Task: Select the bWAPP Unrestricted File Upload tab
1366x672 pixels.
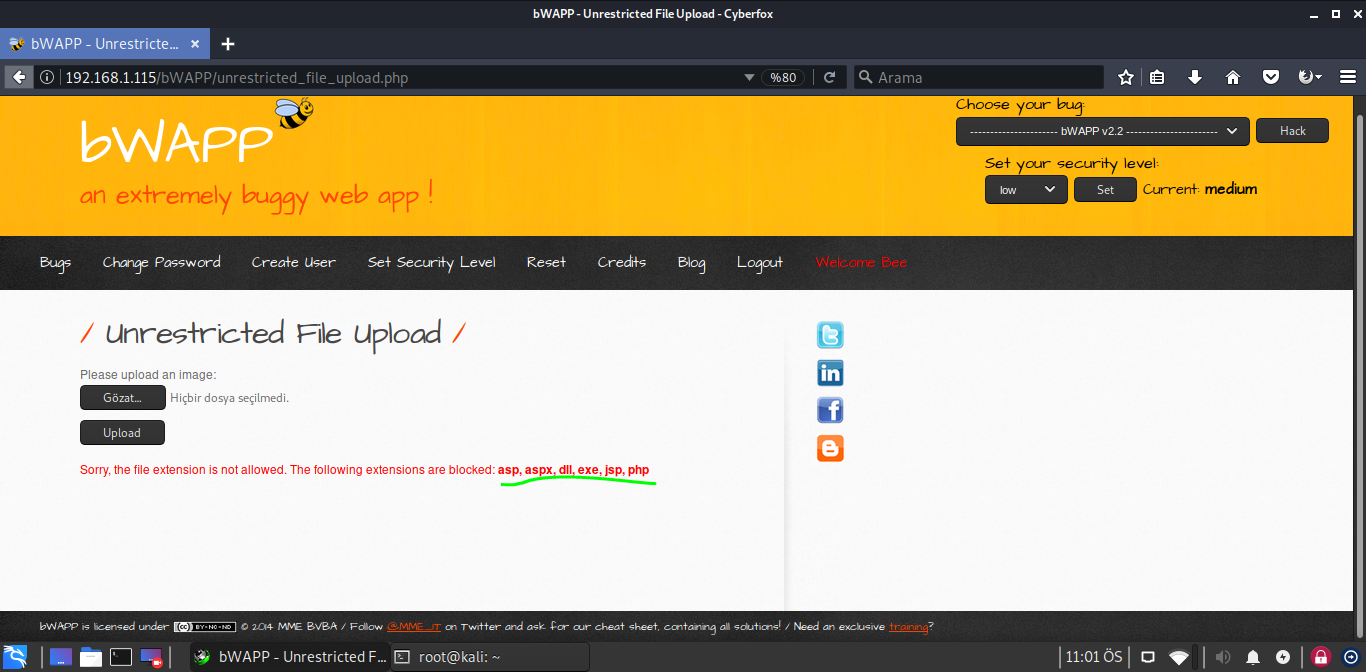Action: 105,44
